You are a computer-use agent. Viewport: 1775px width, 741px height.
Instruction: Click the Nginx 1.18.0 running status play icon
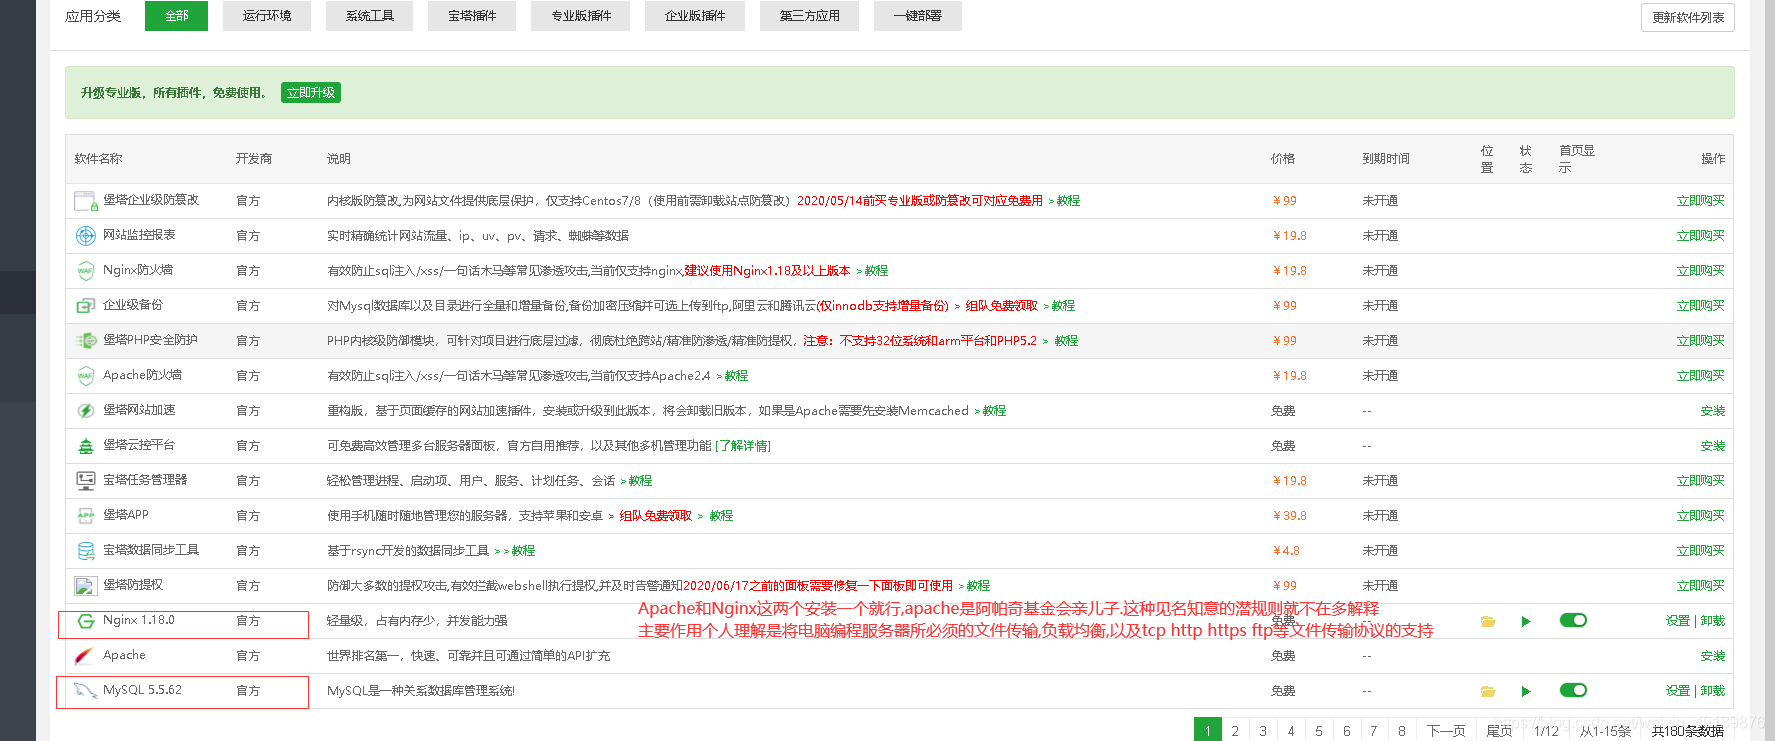pyautogui.click(x=1526, y=621)
